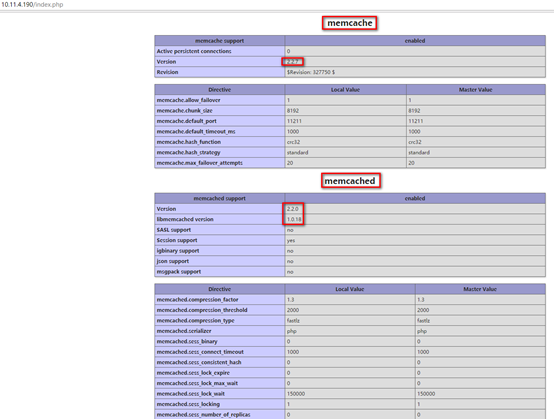The height and width of the screenshot is (419, 554).
Task: Select Local Value 150000 of memcached.sess_lock_wait
Action: [x=296, y=394]
